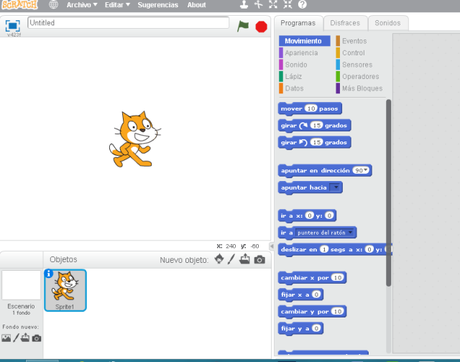Click the fijar y a block
The width and height of the screenshot is (460, 362).
pos(301,329)
